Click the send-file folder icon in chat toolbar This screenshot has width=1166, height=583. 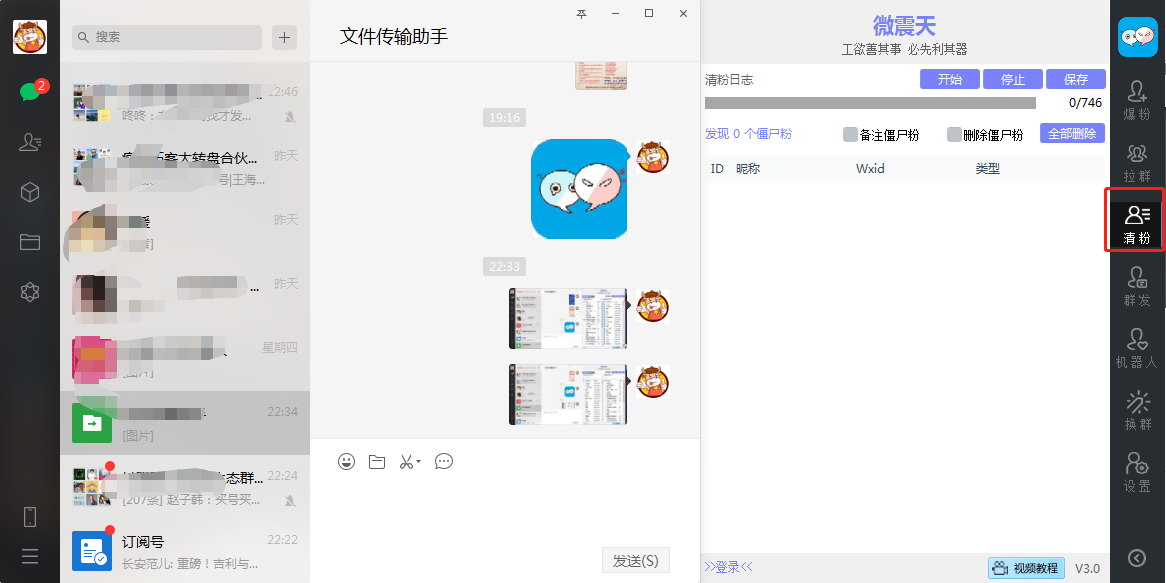pyautogui.click(x=377, y=462)
